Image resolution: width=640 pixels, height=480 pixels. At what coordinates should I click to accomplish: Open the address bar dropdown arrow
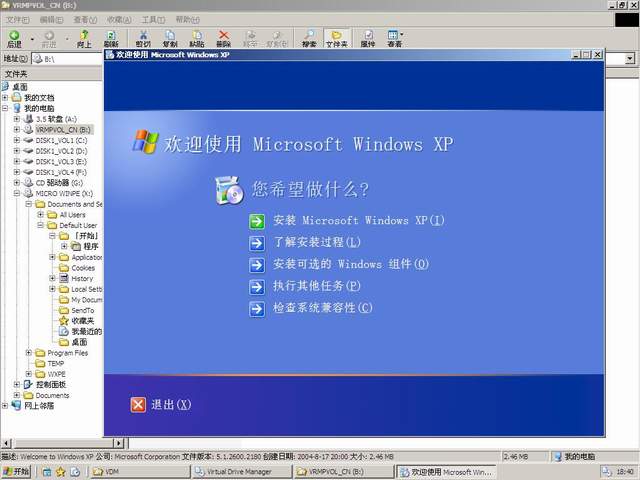pyautogui.click(x=630, y=59)
